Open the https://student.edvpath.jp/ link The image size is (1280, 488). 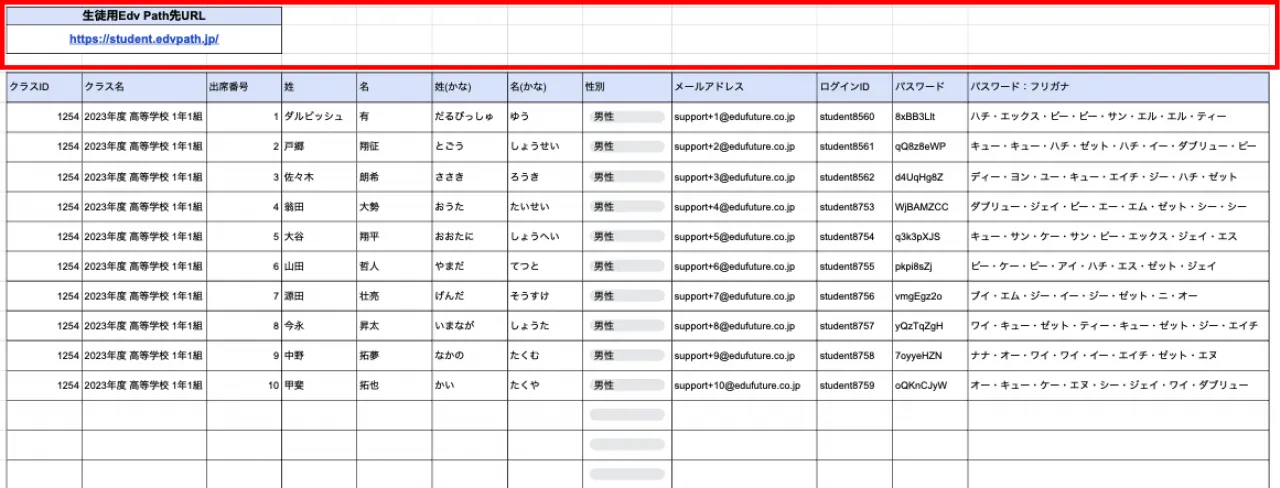[x=144, y=39]
